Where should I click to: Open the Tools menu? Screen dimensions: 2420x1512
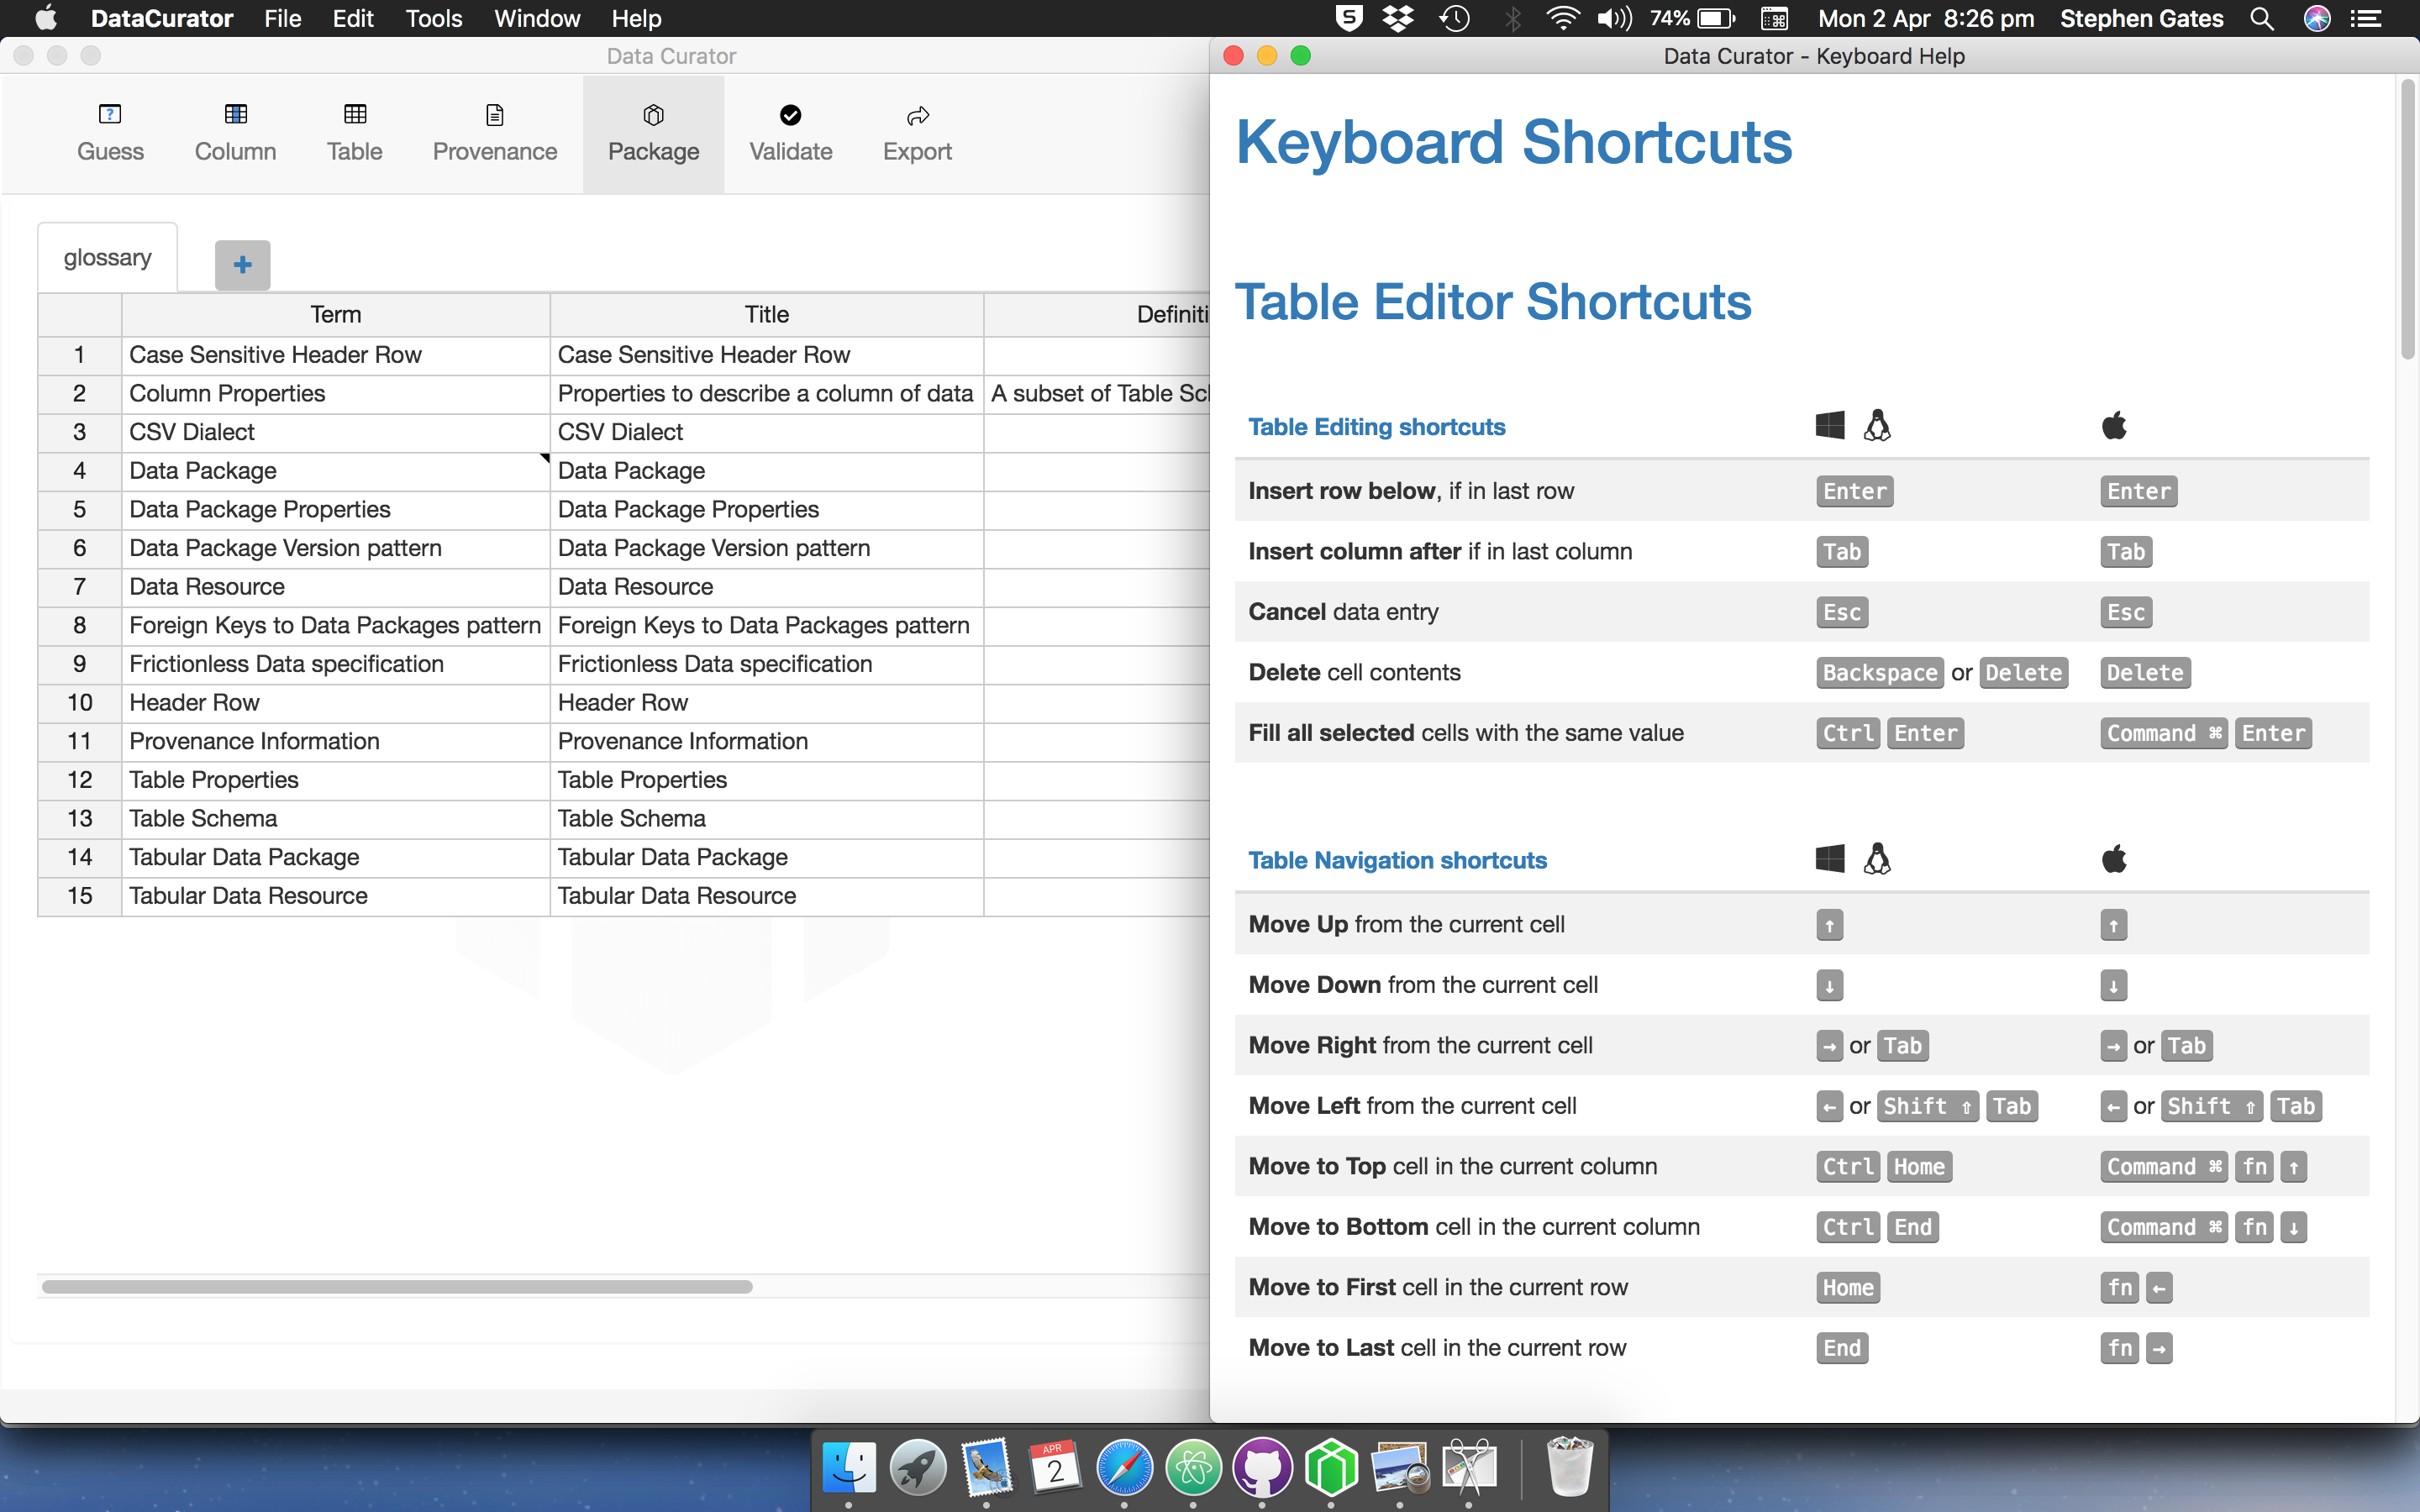[x=433, y=19]
